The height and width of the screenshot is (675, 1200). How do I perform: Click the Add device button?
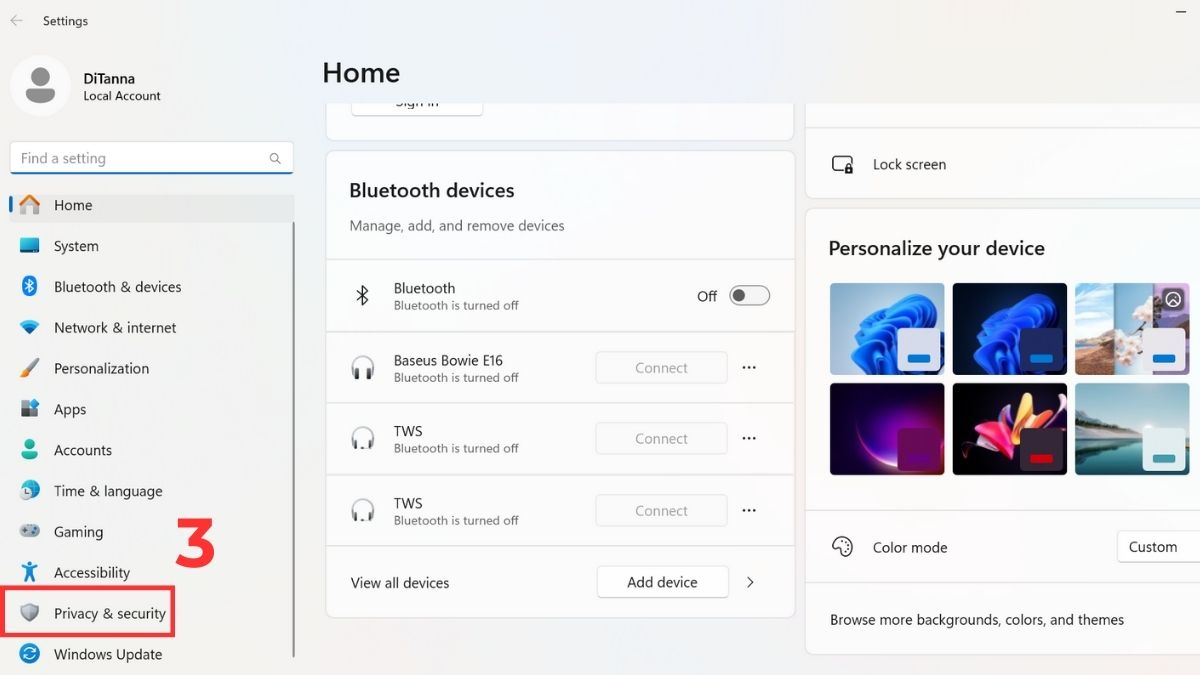click(x=662, y=582)
